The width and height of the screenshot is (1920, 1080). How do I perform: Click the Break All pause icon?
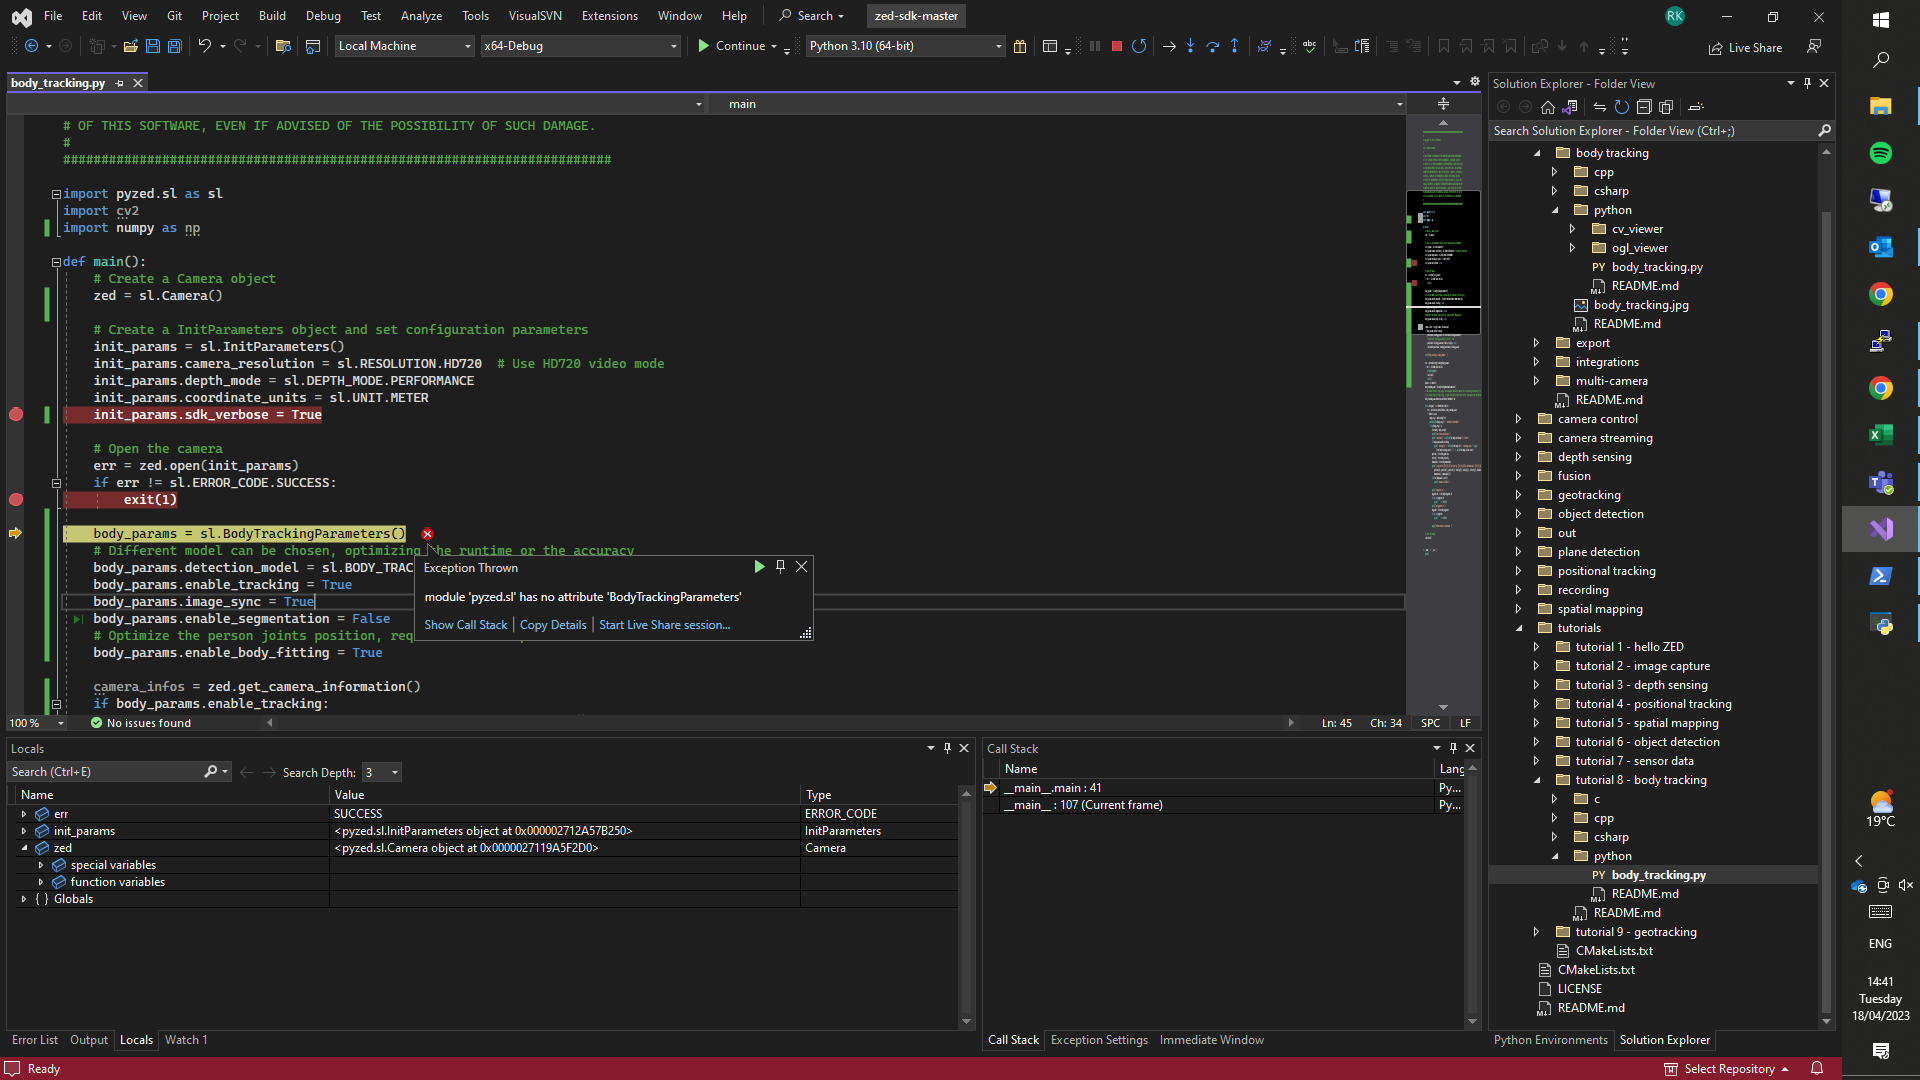(x=1097, y=46)
